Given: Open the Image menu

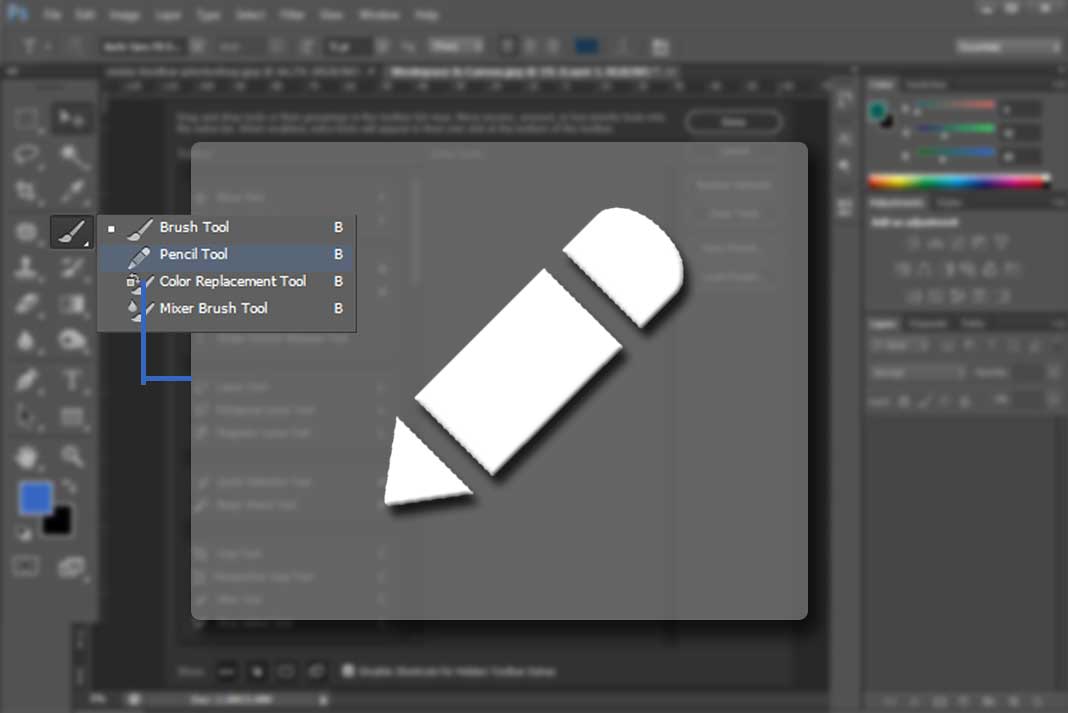Looking at the screenshot, I should pyautogui.click(x=124, y=15).
